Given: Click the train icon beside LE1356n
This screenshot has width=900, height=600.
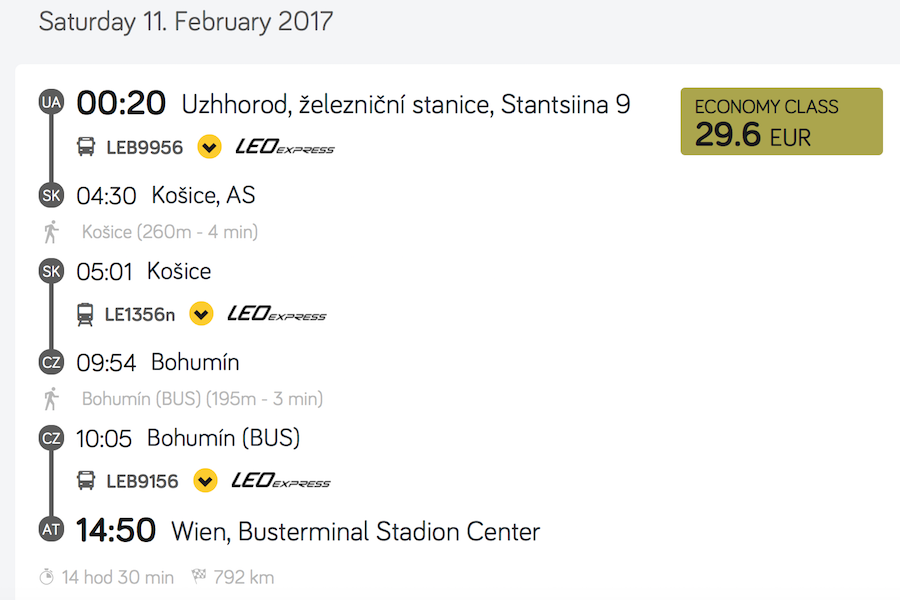Looking at the screenshot, I should click(86, 314).
